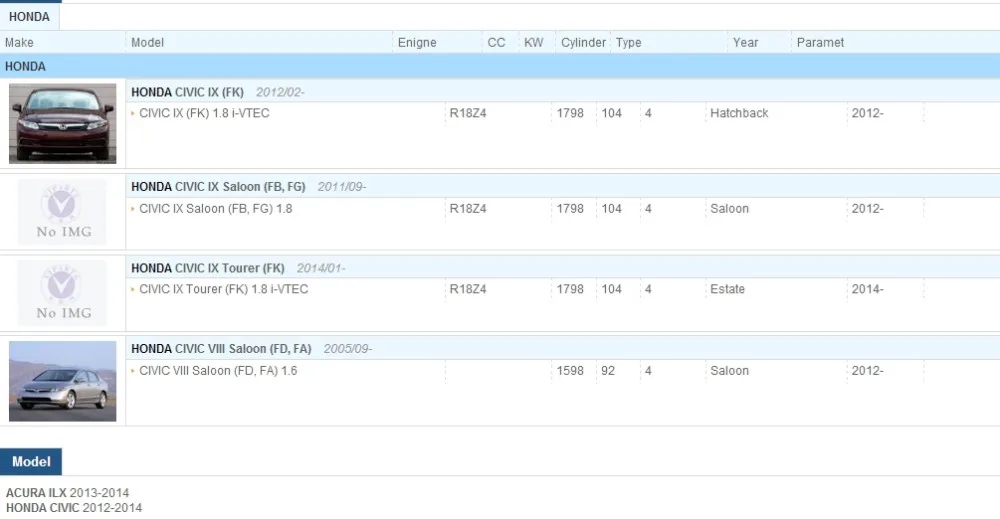The image size is (1000, 519).
Task: Click Estate type cell
Action: coord(728,289)
